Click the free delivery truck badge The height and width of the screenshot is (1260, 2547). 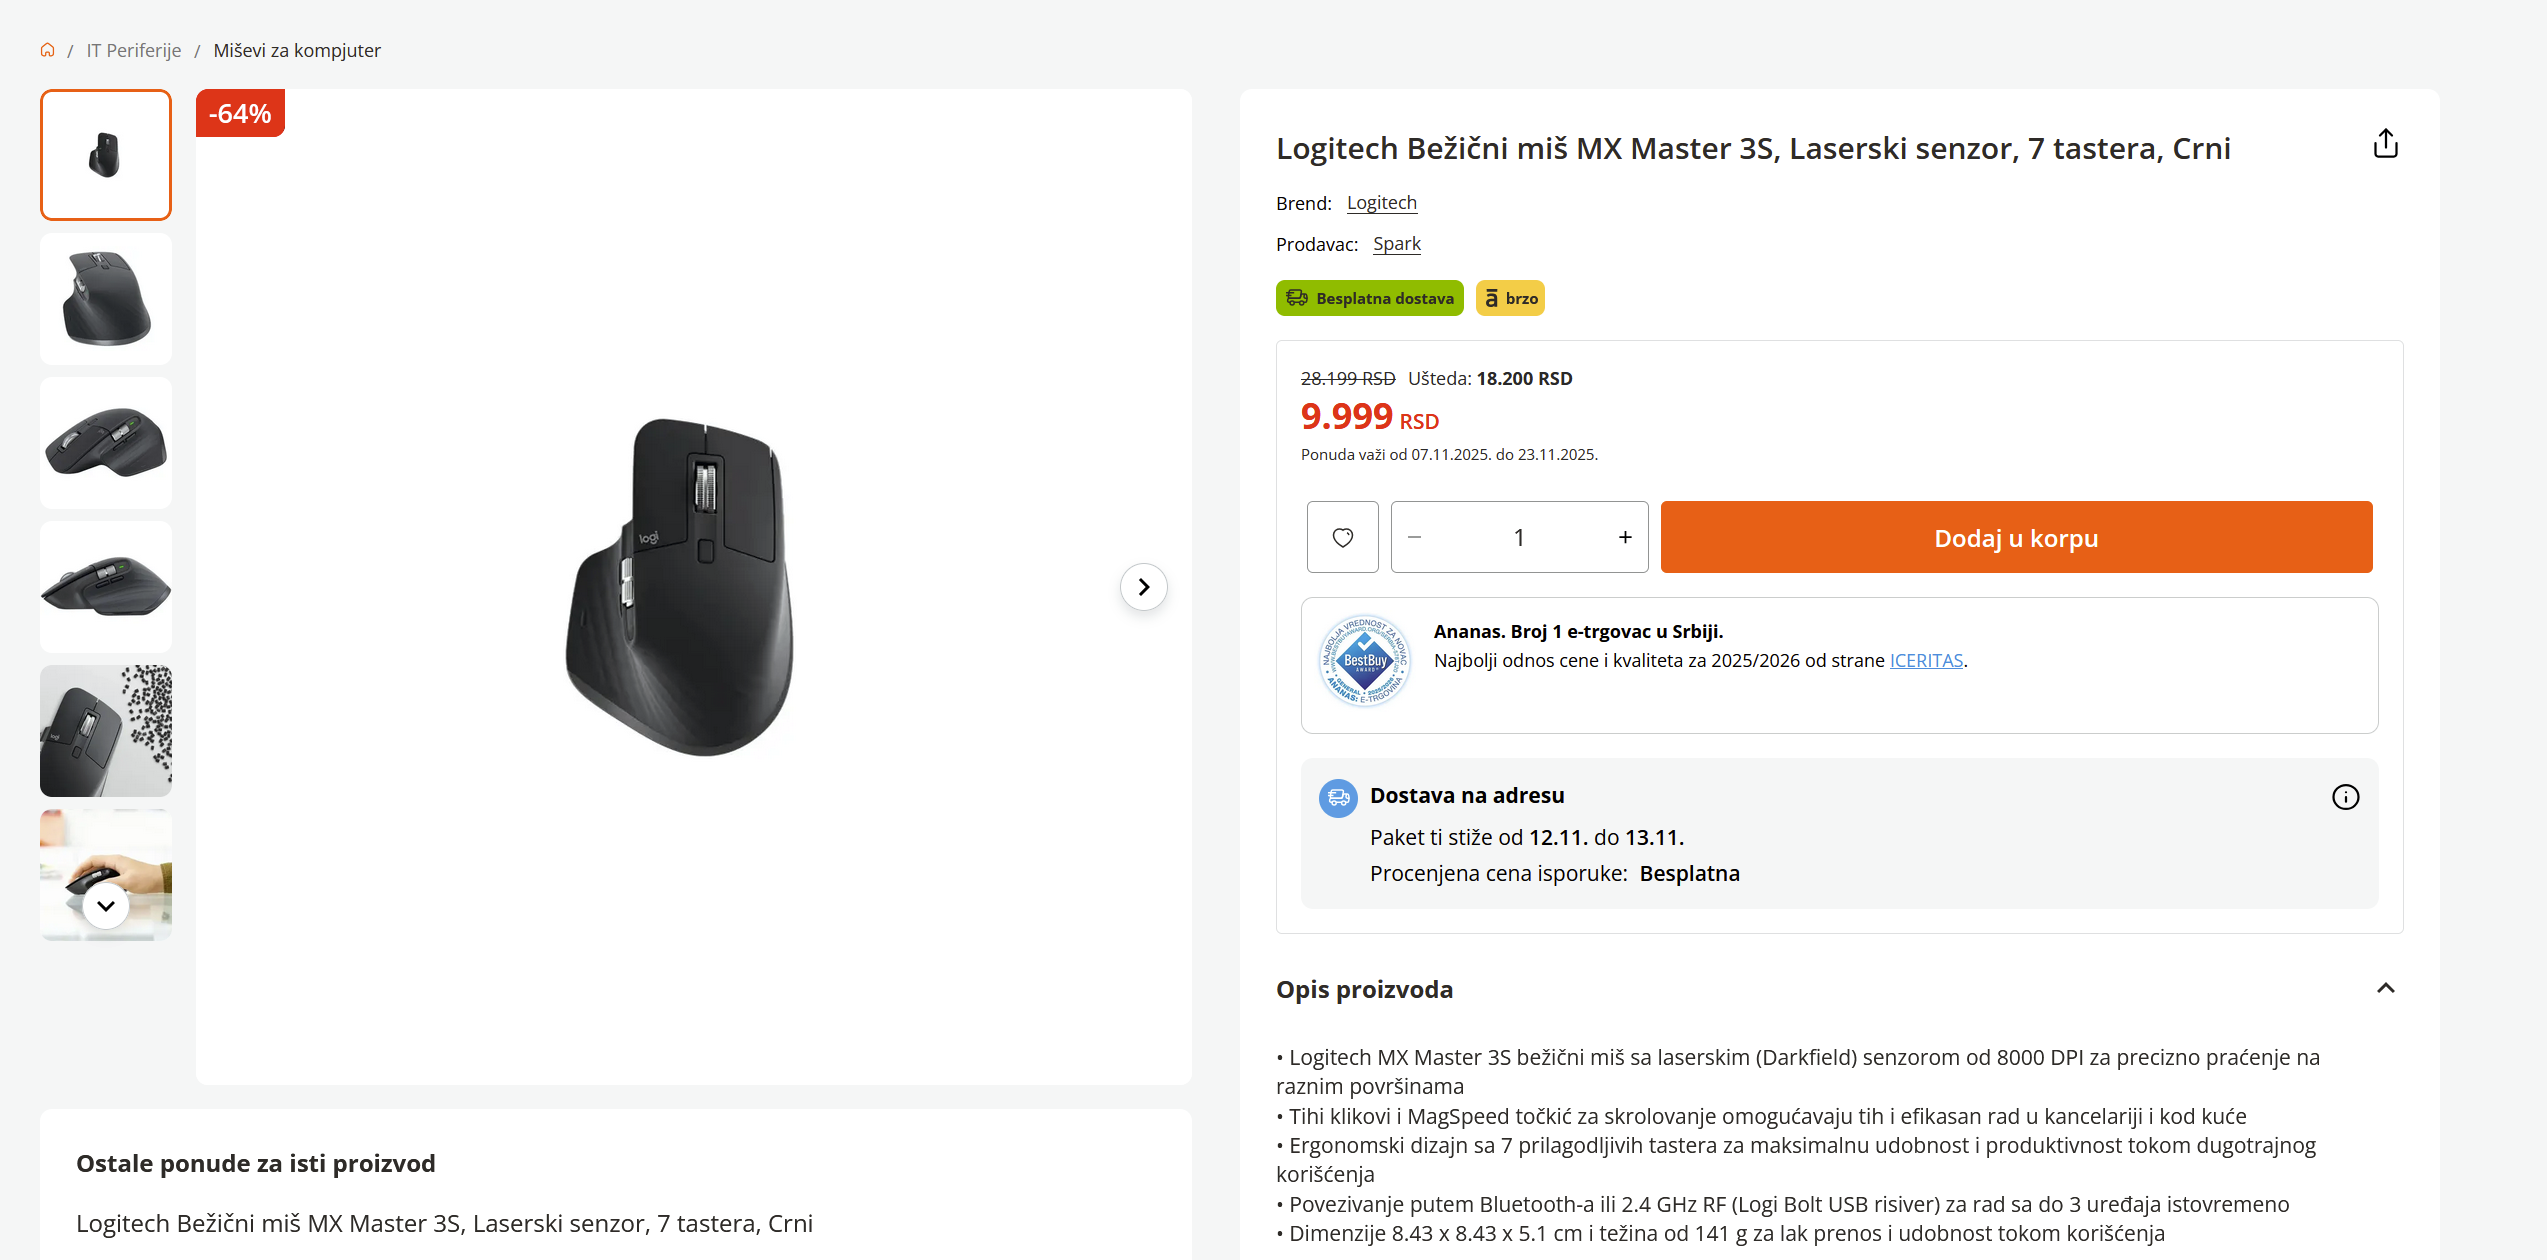[x=1369, y=298]
